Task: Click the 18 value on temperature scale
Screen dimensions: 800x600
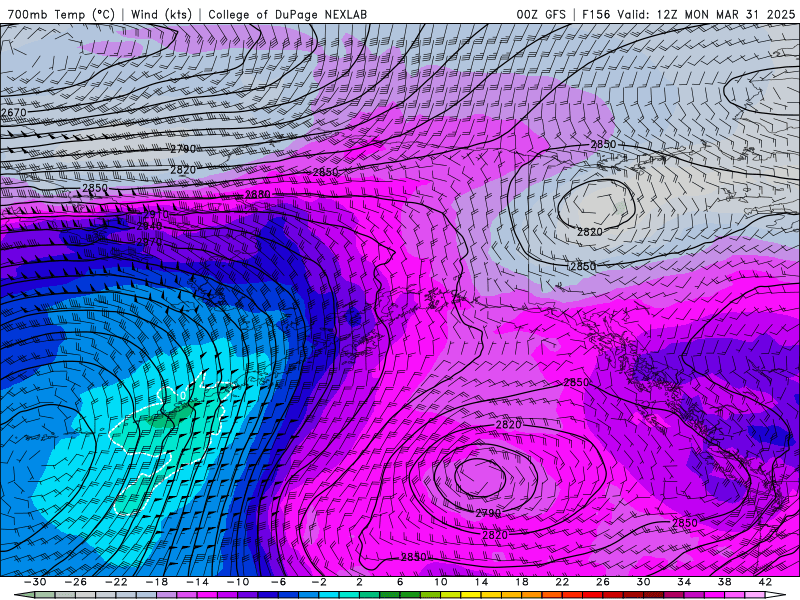Action: (x=521, y=582)
